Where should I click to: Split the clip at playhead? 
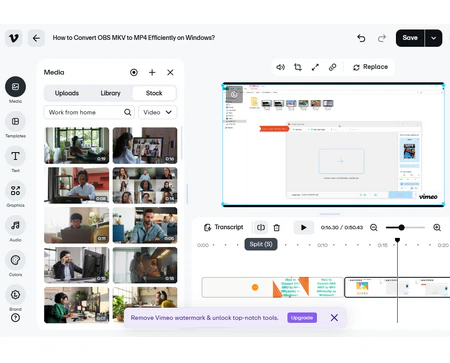[x=261, y=227]
